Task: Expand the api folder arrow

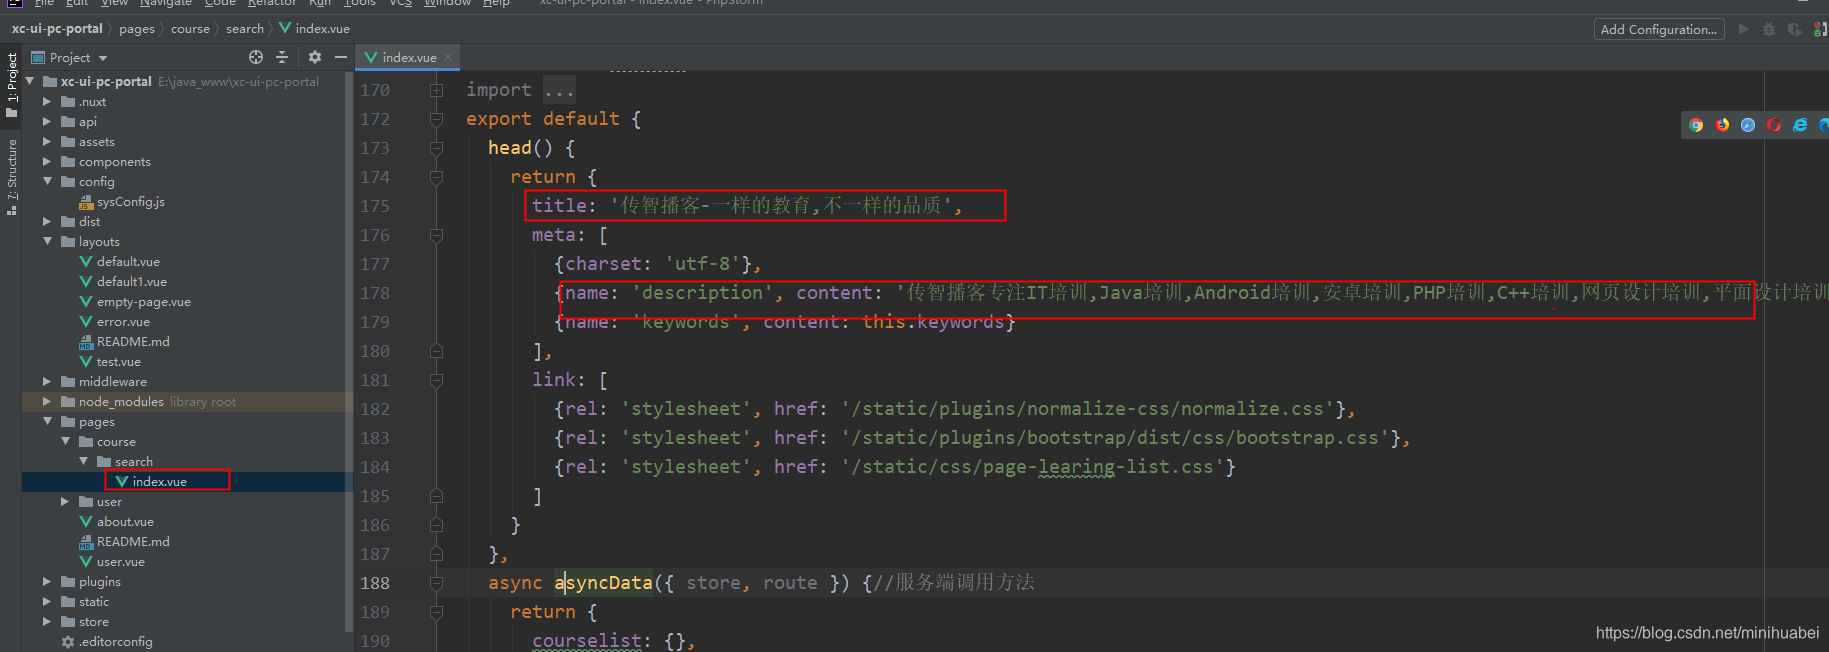Action: 47,121
